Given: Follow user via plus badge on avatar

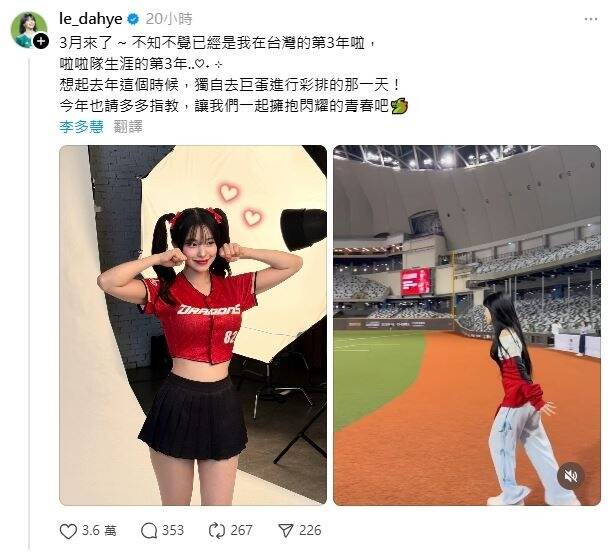Looking at the screenshot, I should coord(41,41).
